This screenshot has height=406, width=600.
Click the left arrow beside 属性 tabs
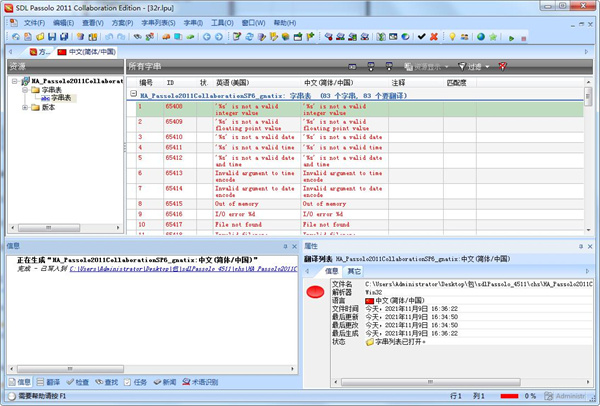coord(307,271)
